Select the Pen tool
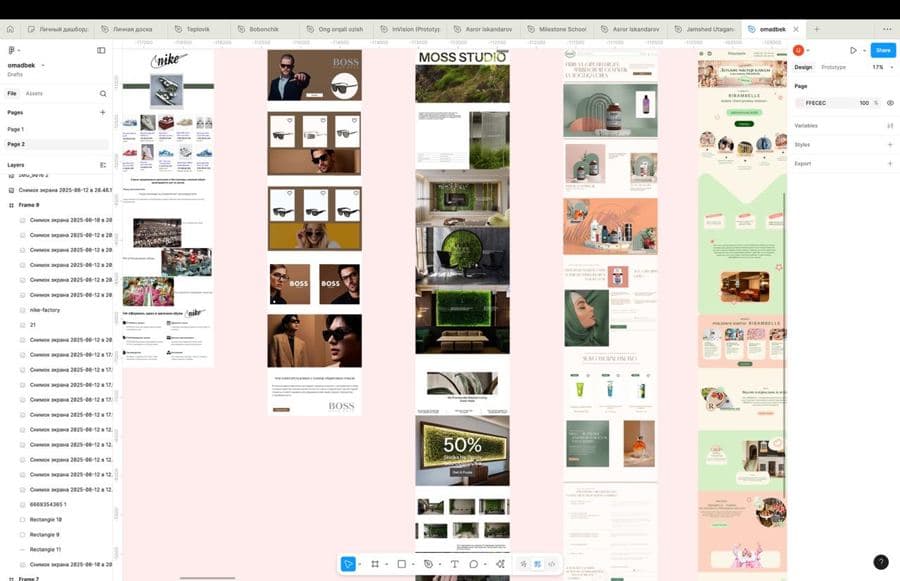 tap(428, 564)
